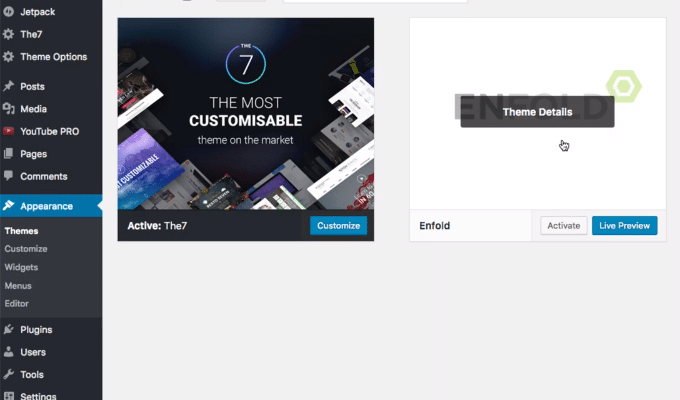Click The7 theme screenshot thumbnail
The height and width of the screenshot is (400, 680).
(246, 114)
